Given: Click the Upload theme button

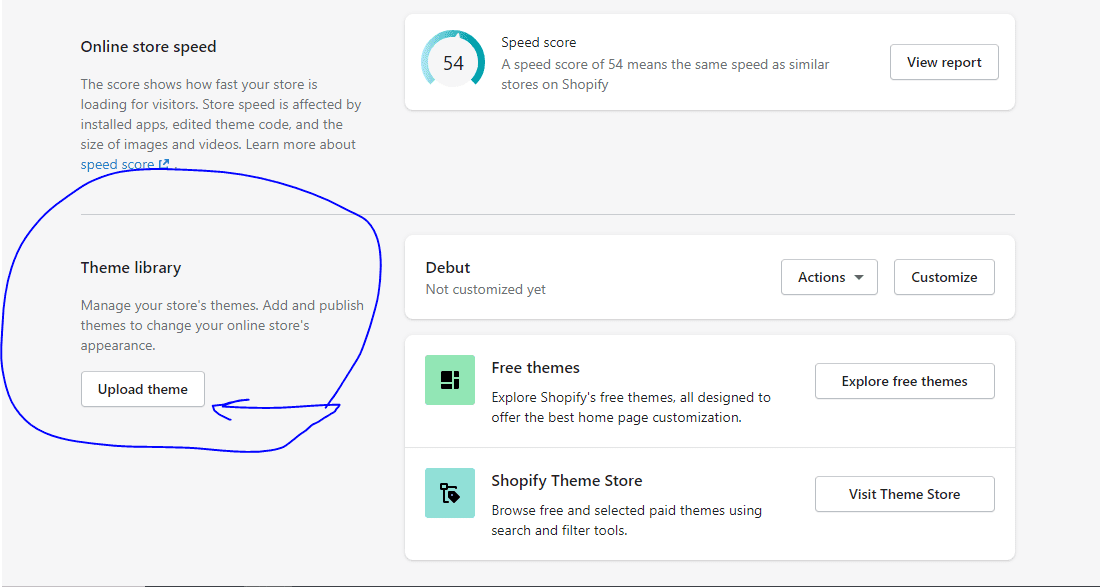Looking at the screenshot, I should (143, 389).
